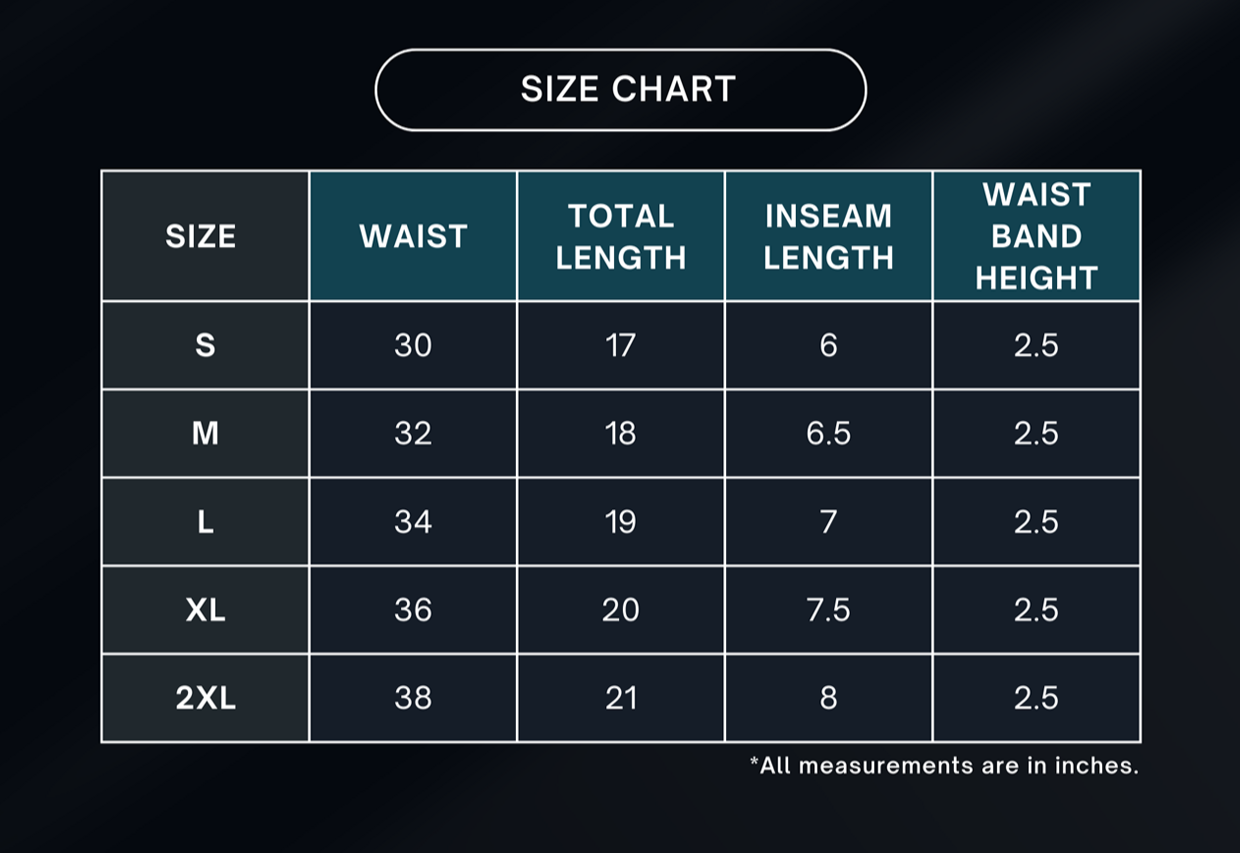Click the 2XL size row label
This screenshot has height=853, width=1240.
[205, 698]
